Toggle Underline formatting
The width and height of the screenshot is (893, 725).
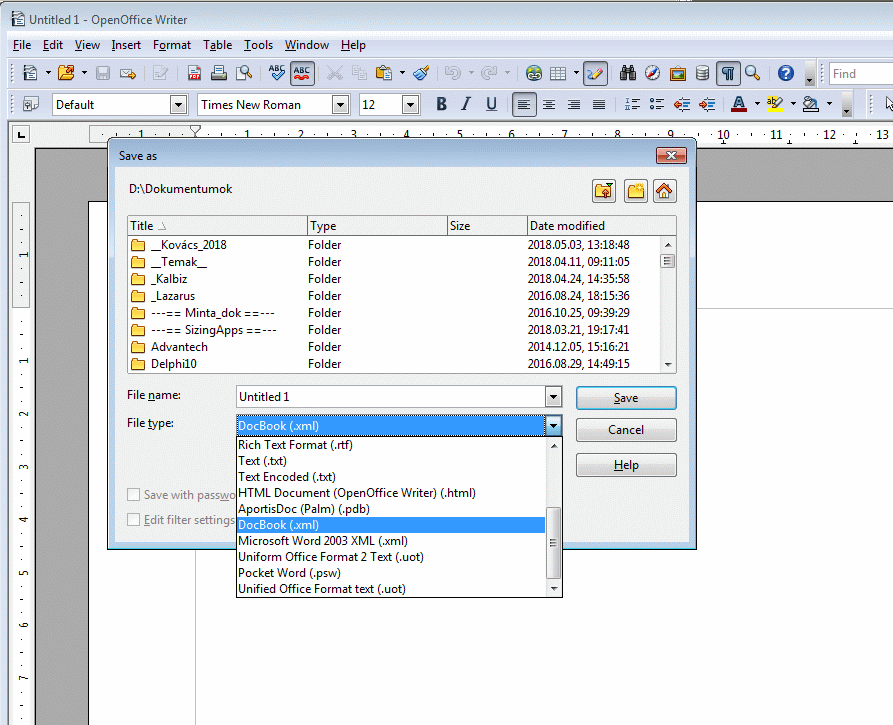tap(491, 104)
